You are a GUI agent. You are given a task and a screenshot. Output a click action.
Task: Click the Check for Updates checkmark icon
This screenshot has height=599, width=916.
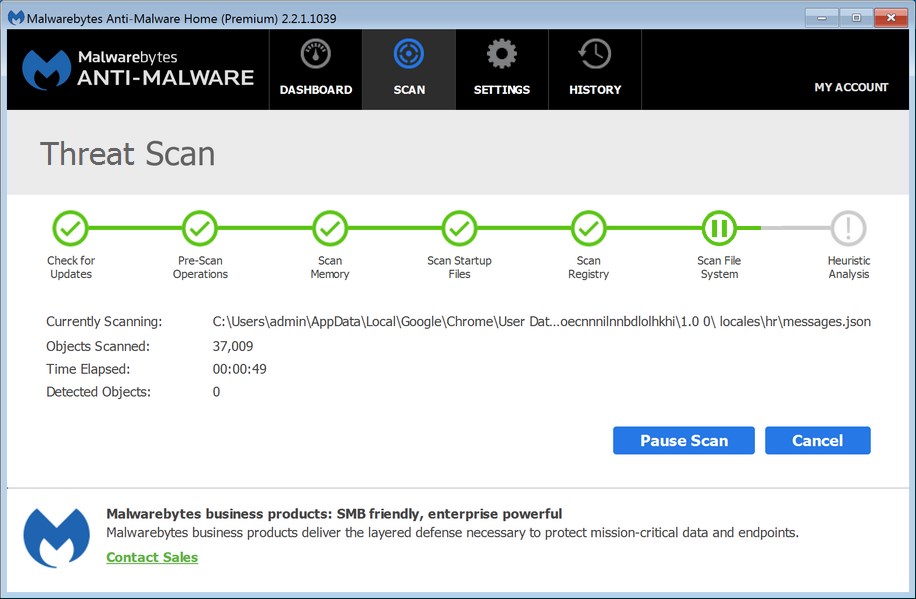pyautogui.click(x=71, y=228)
